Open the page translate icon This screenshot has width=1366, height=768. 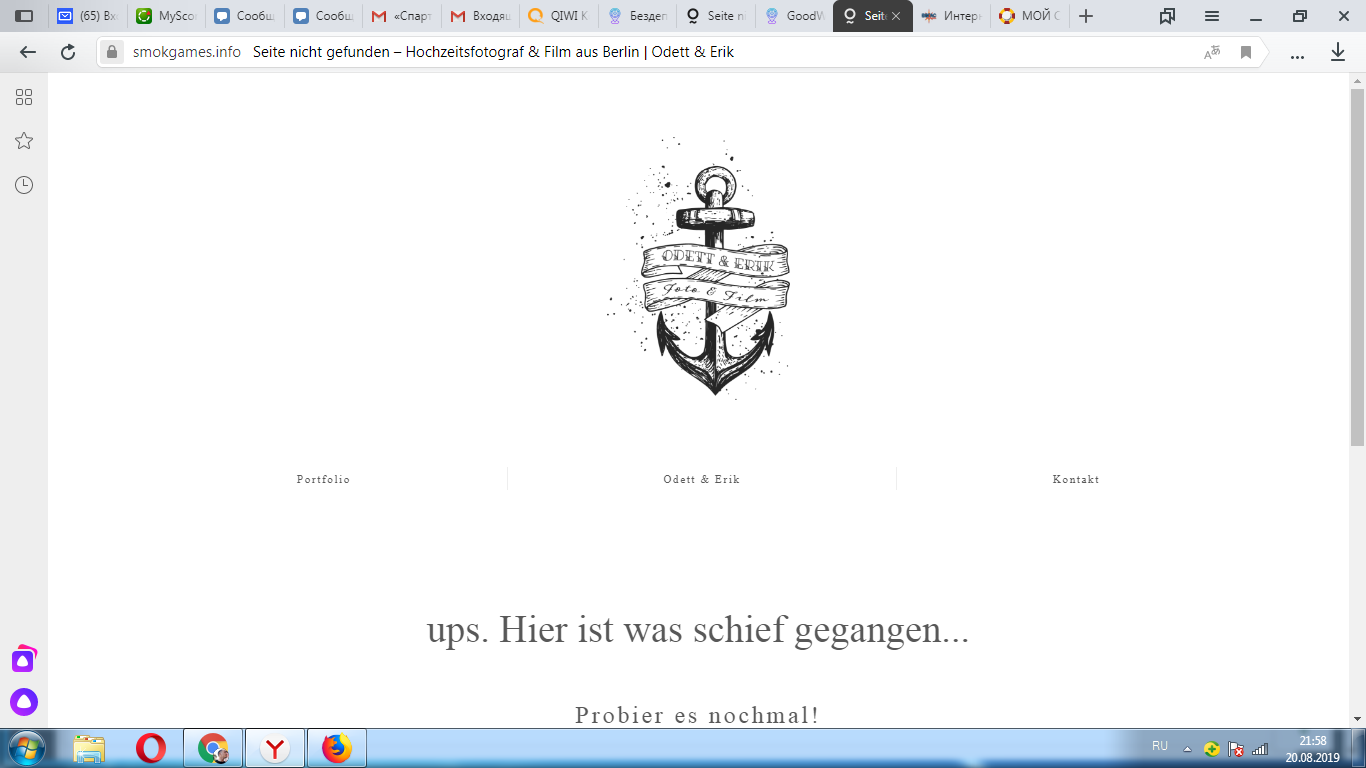point(1212,52)
